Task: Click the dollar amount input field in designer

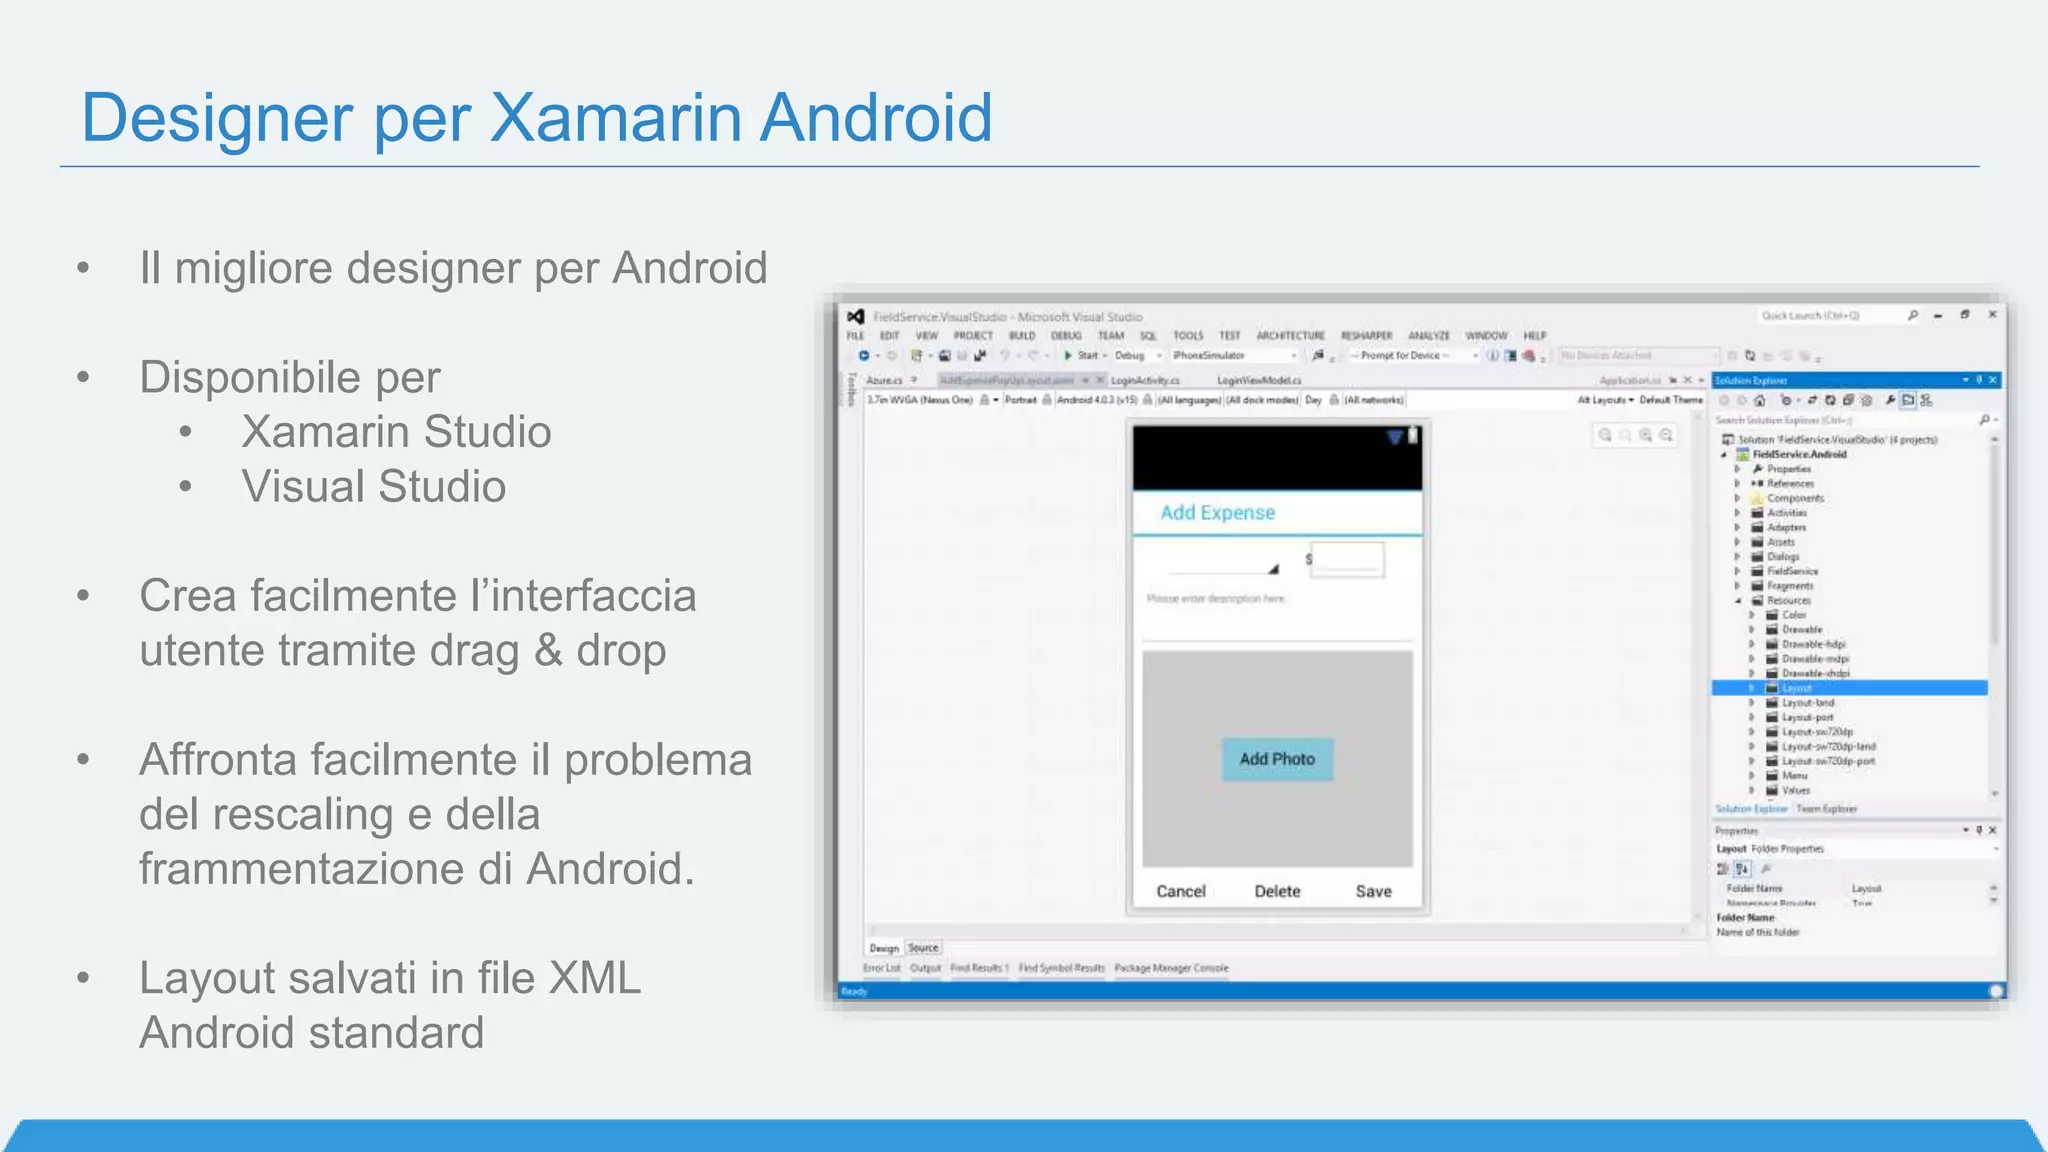Action: click(1348, 560)
